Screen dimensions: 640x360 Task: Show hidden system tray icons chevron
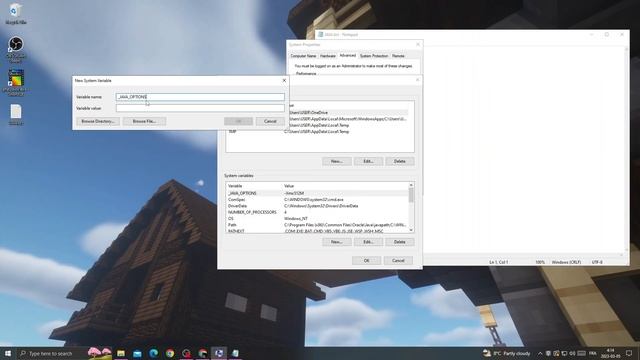point(540,353)
